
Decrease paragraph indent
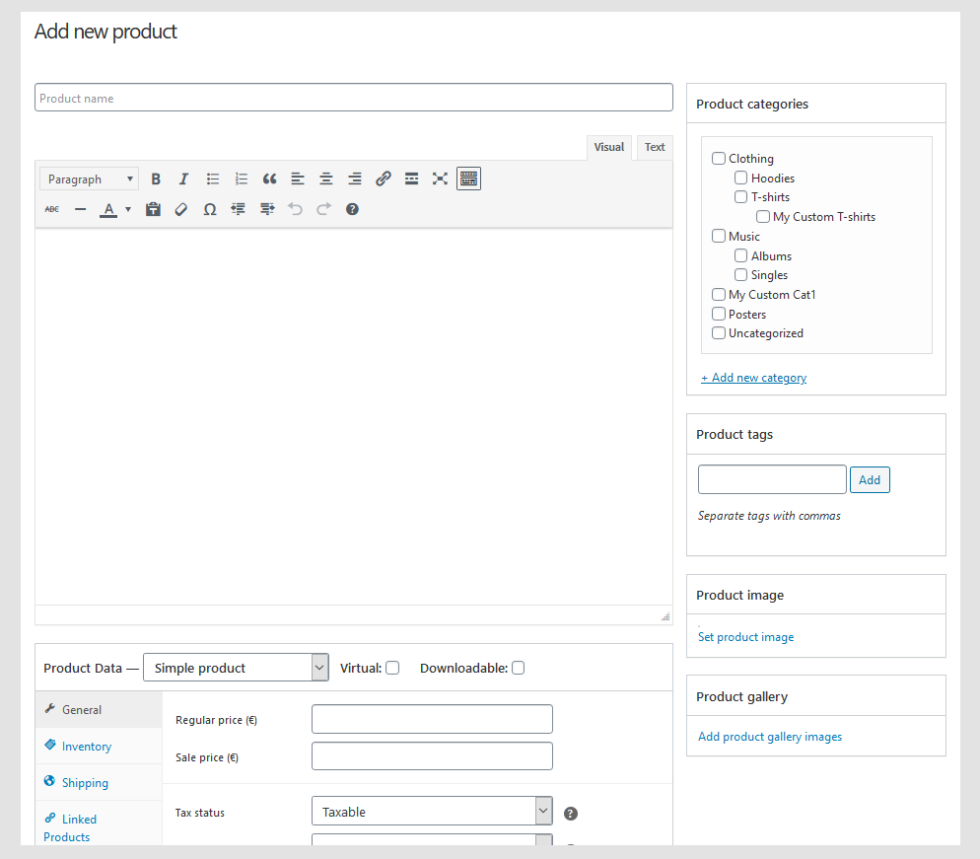(x=238, y=209)
